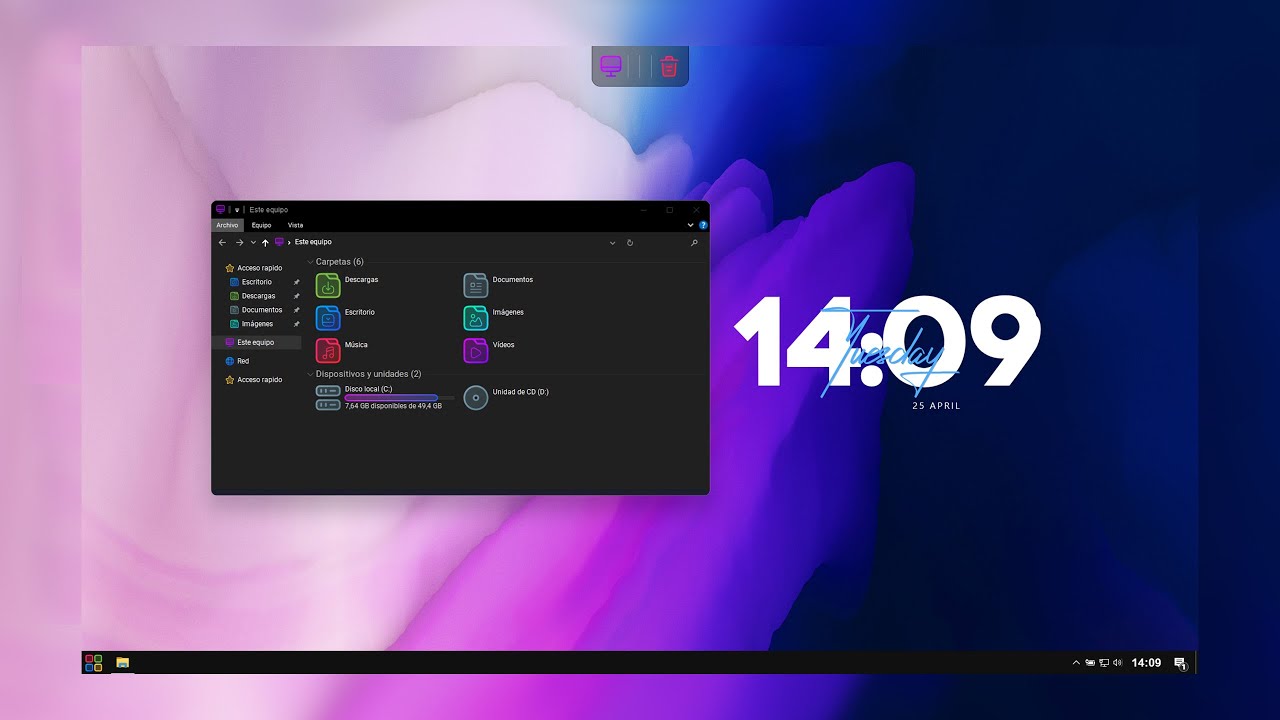Select Red in the navigation pane

243,361
